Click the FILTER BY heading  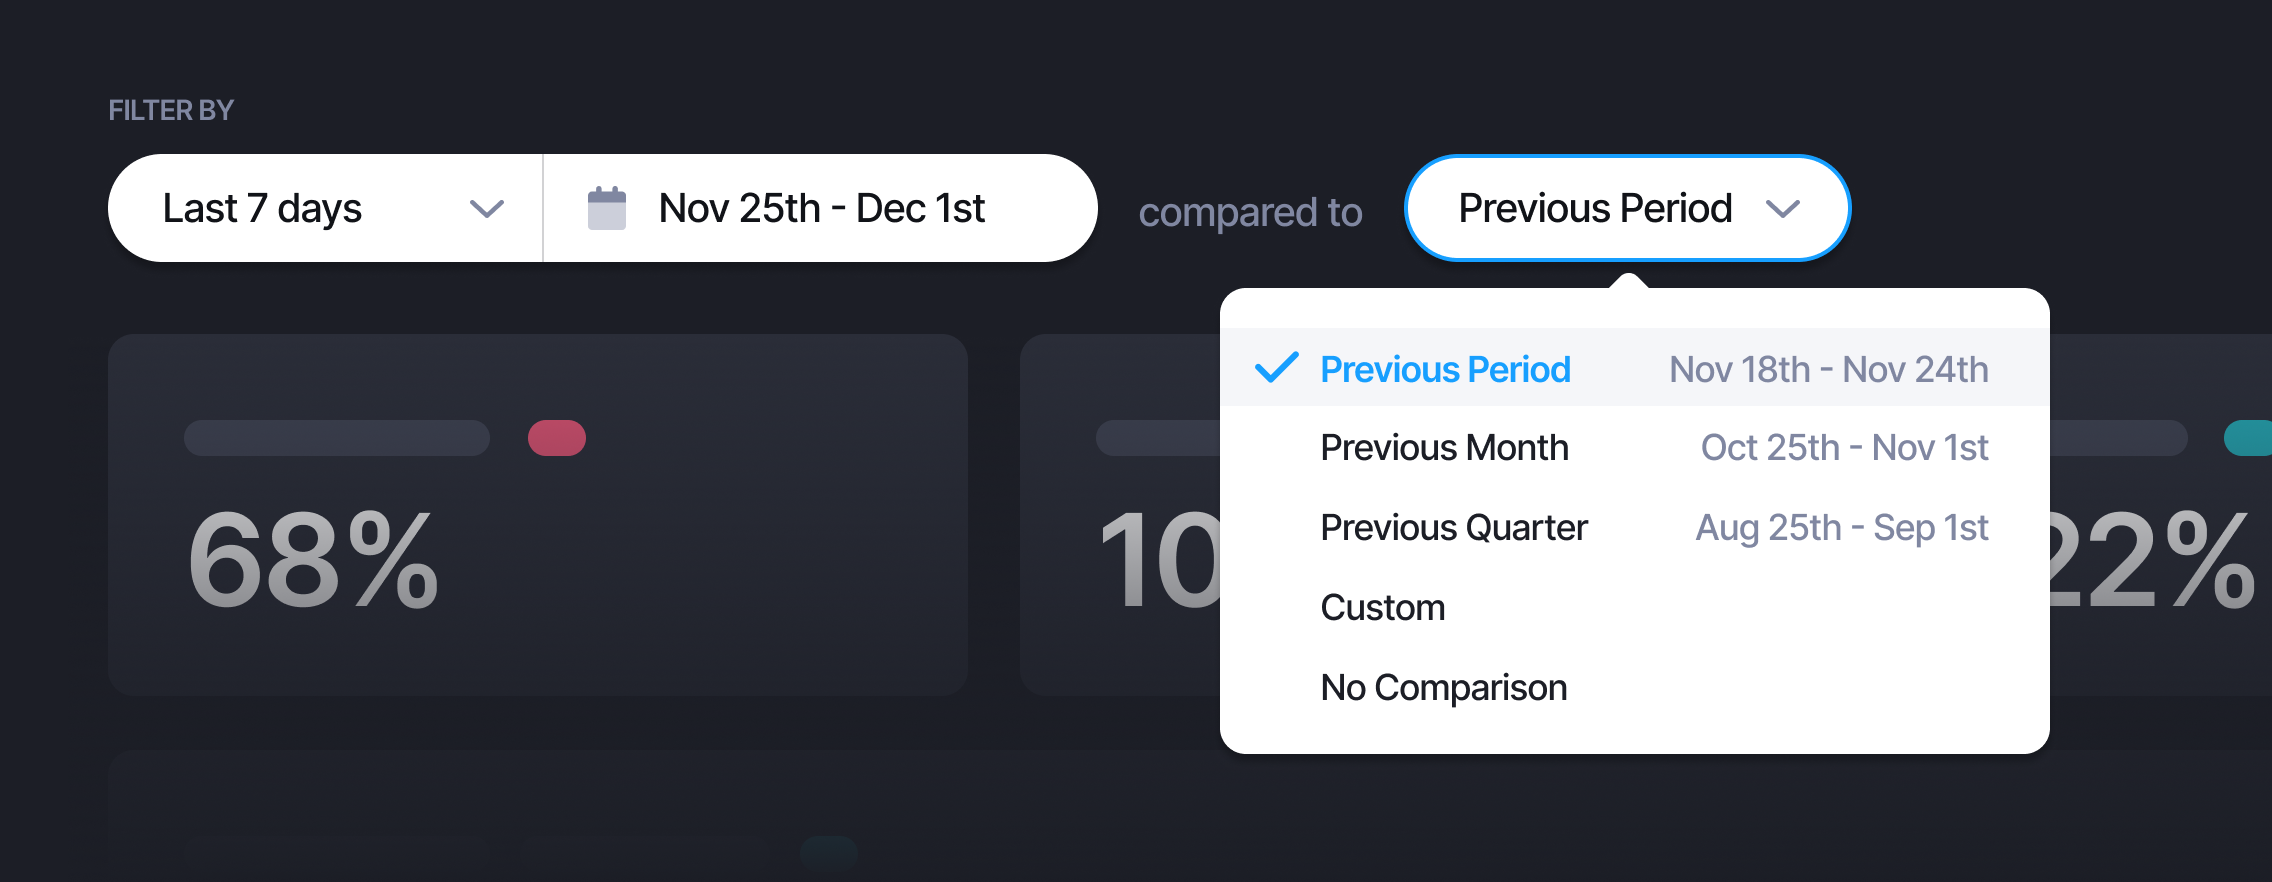coord(171,110)
